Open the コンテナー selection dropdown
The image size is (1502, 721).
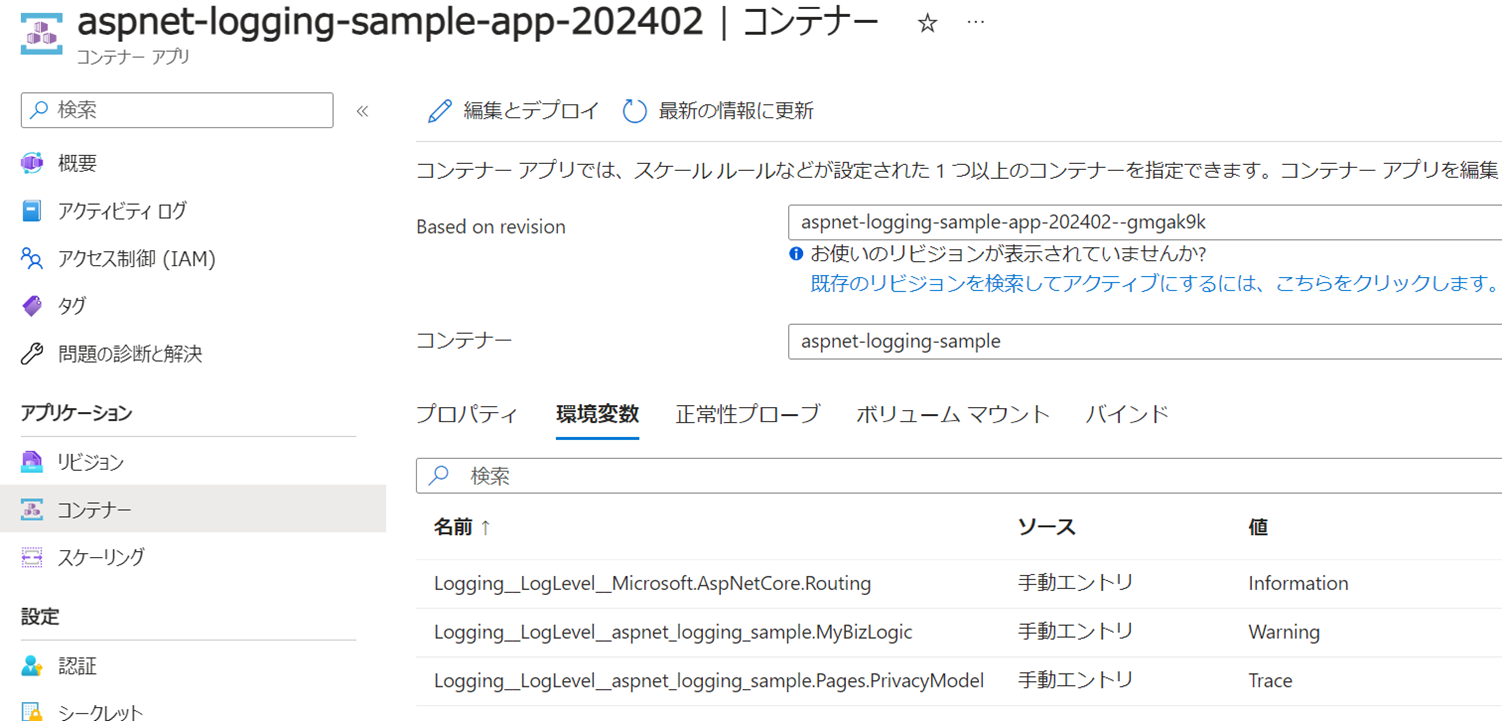(1145, 341)
